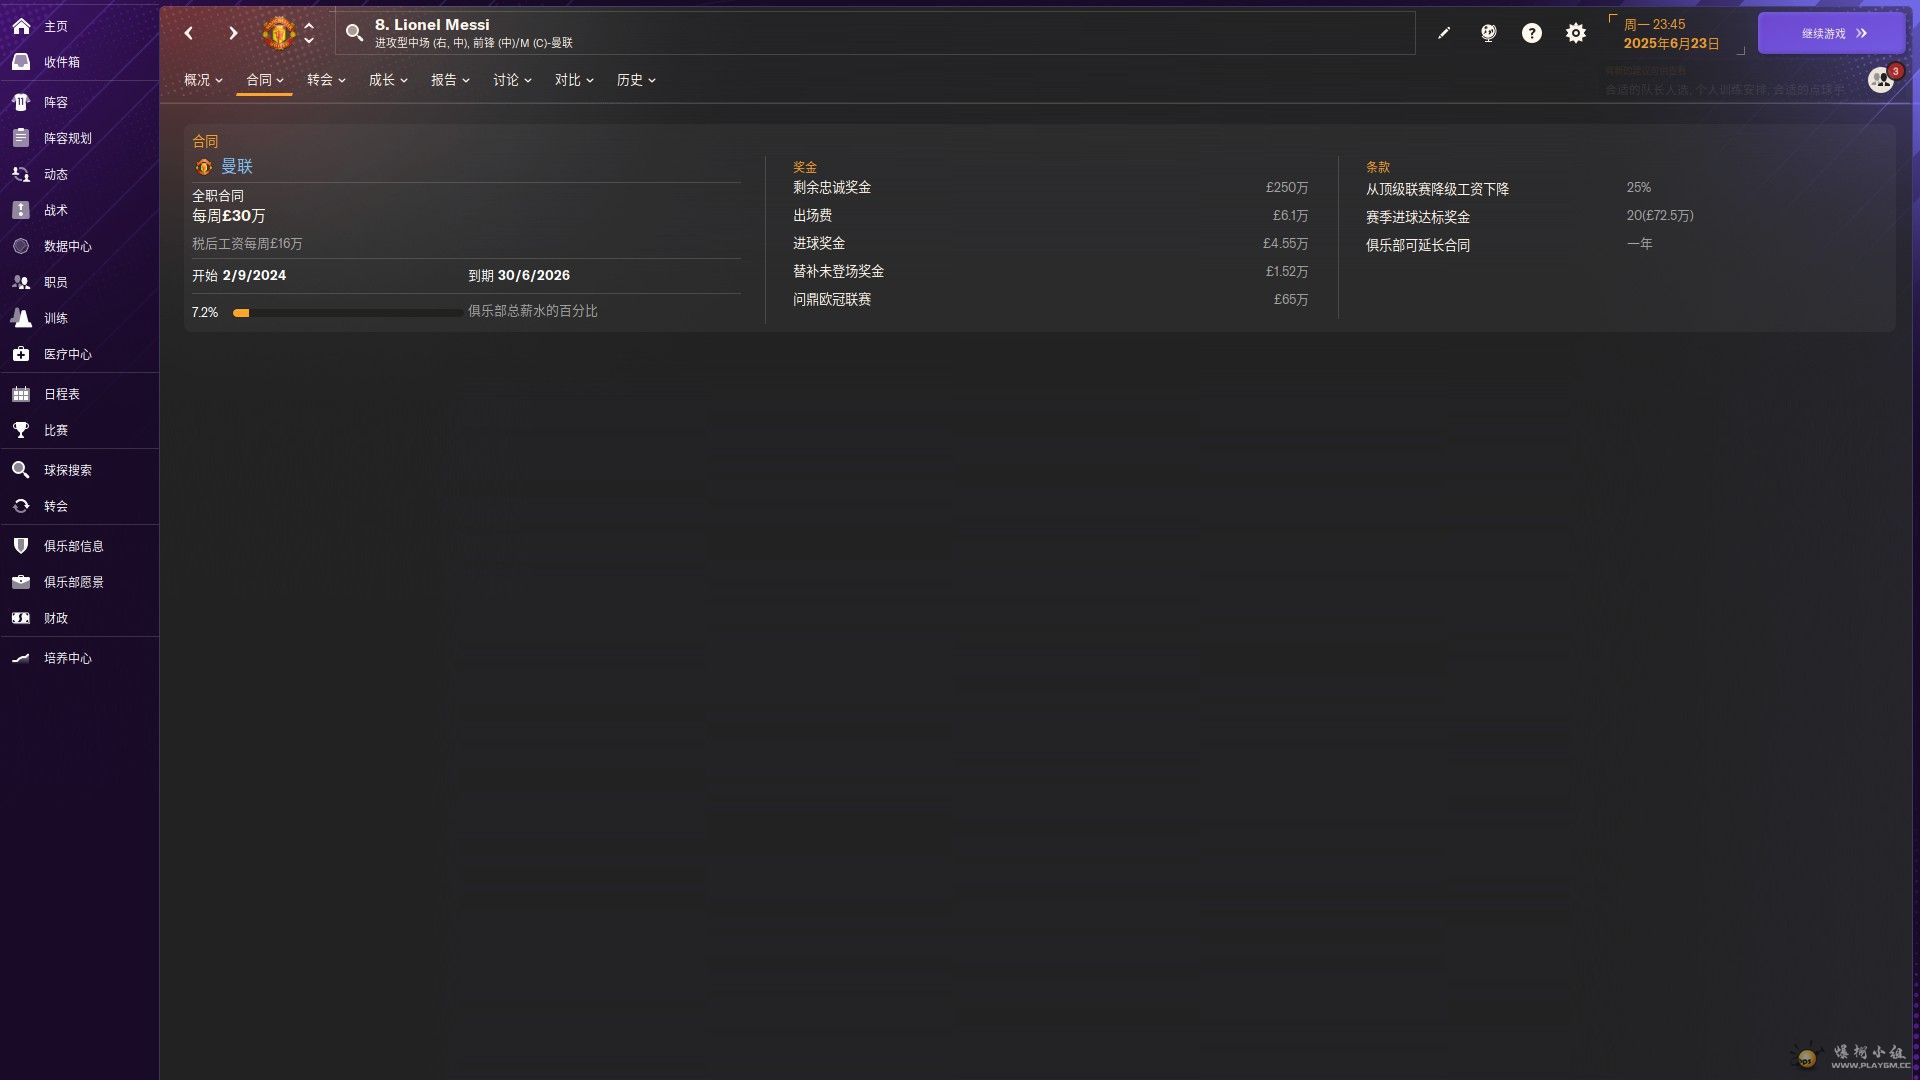Image resolution: width=1920 pixels, height=1080 pixels.
Task: Open the 俱乐部信息 club info shield icon
Action: [x=21, y=546]
